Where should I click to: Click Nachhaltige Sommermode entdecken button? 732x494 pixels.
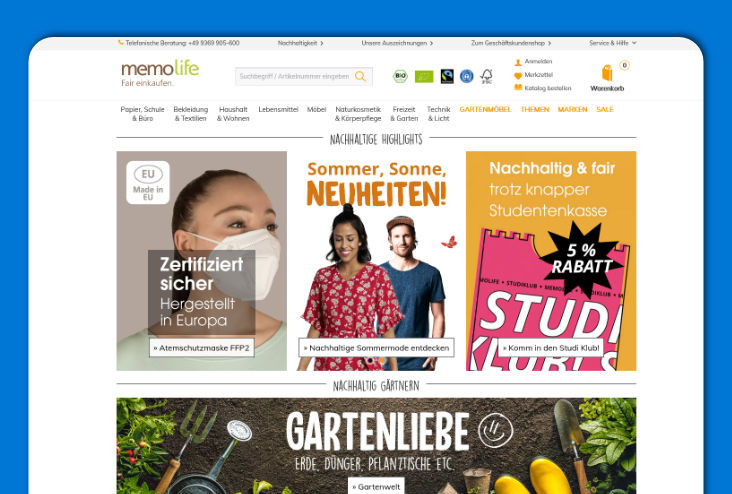coord(376,348)
